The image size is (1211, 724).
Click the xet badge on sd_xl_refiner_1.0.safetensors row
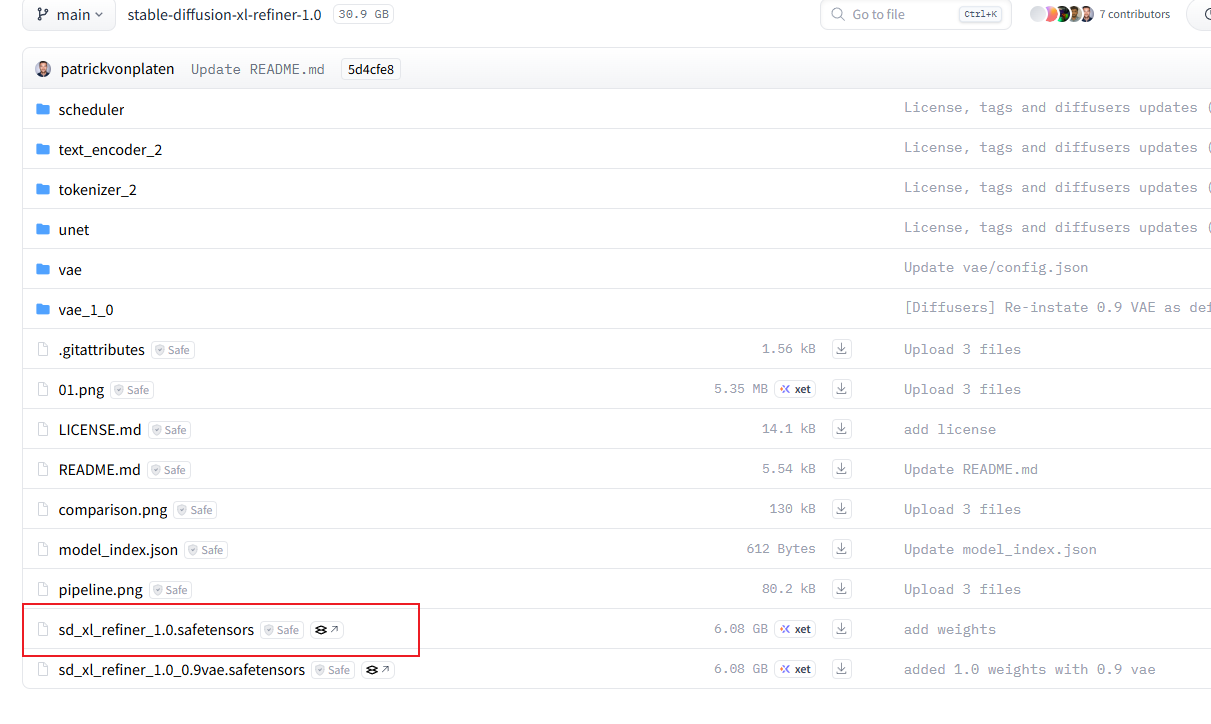(795, 629)
